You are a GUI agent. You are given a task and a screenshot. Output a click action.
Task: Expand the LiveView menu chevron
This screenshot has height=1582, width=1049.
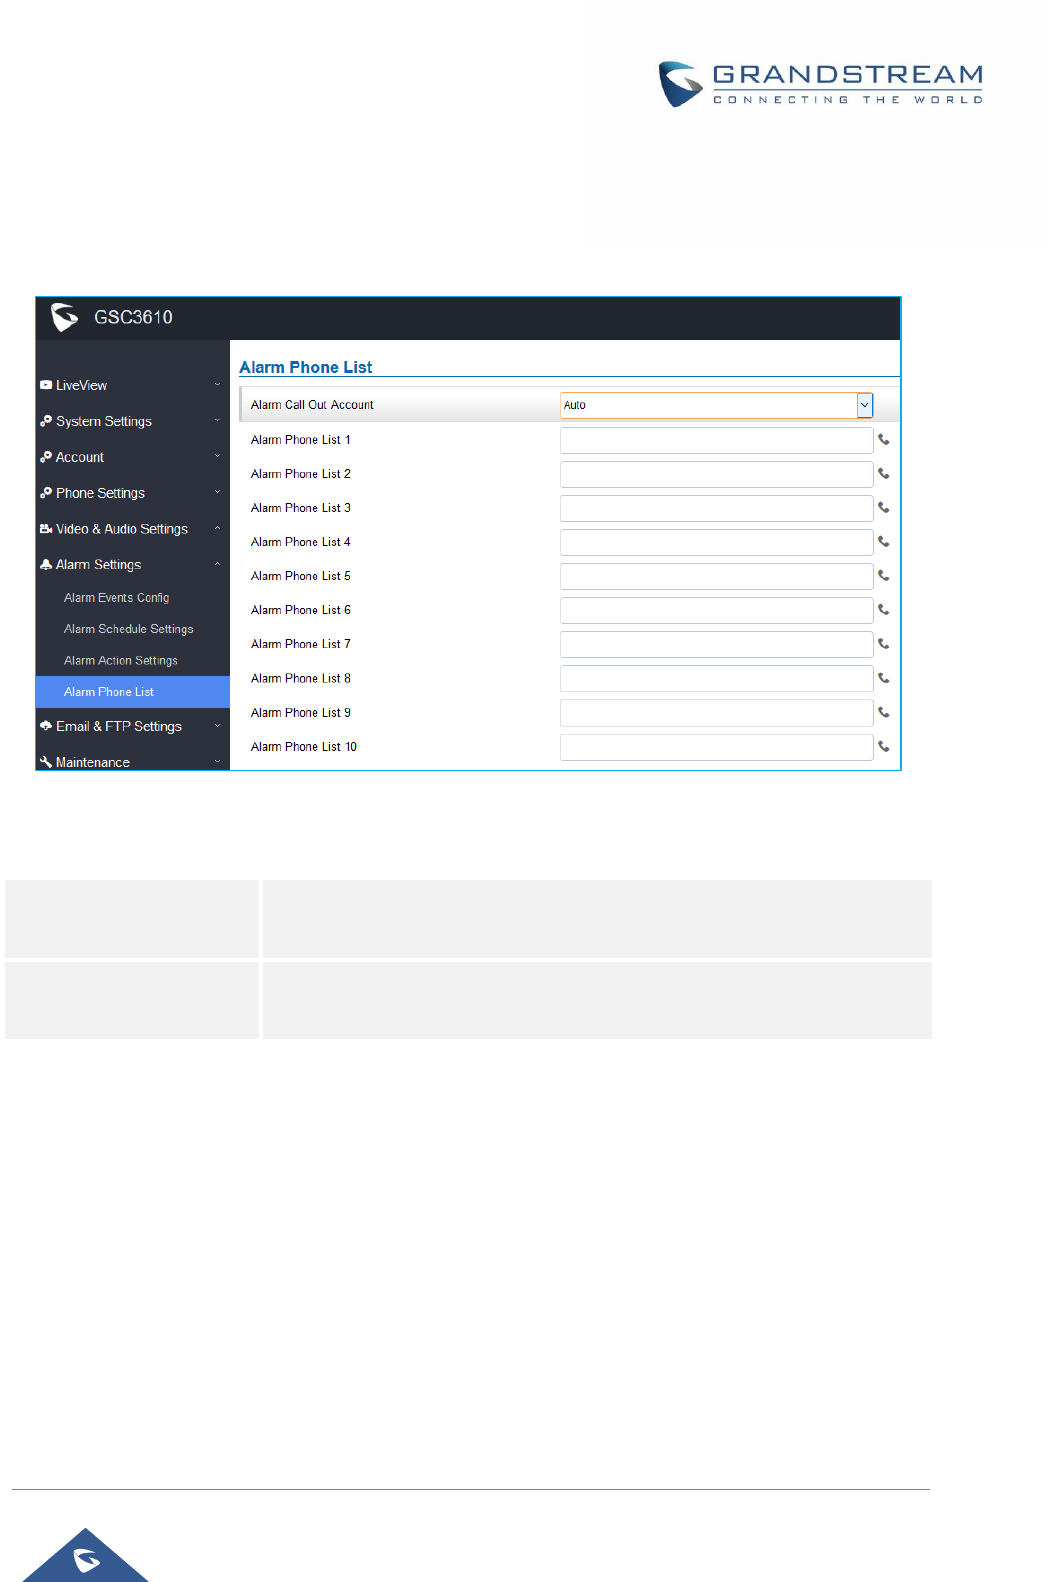click(x=217, y=385)
